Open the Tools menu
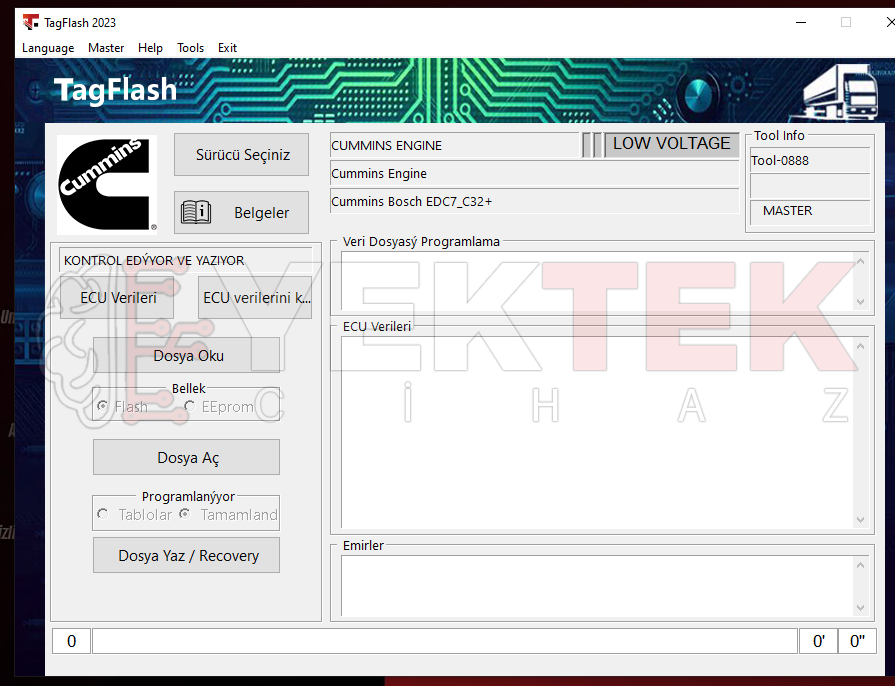 tap(190, 48)
